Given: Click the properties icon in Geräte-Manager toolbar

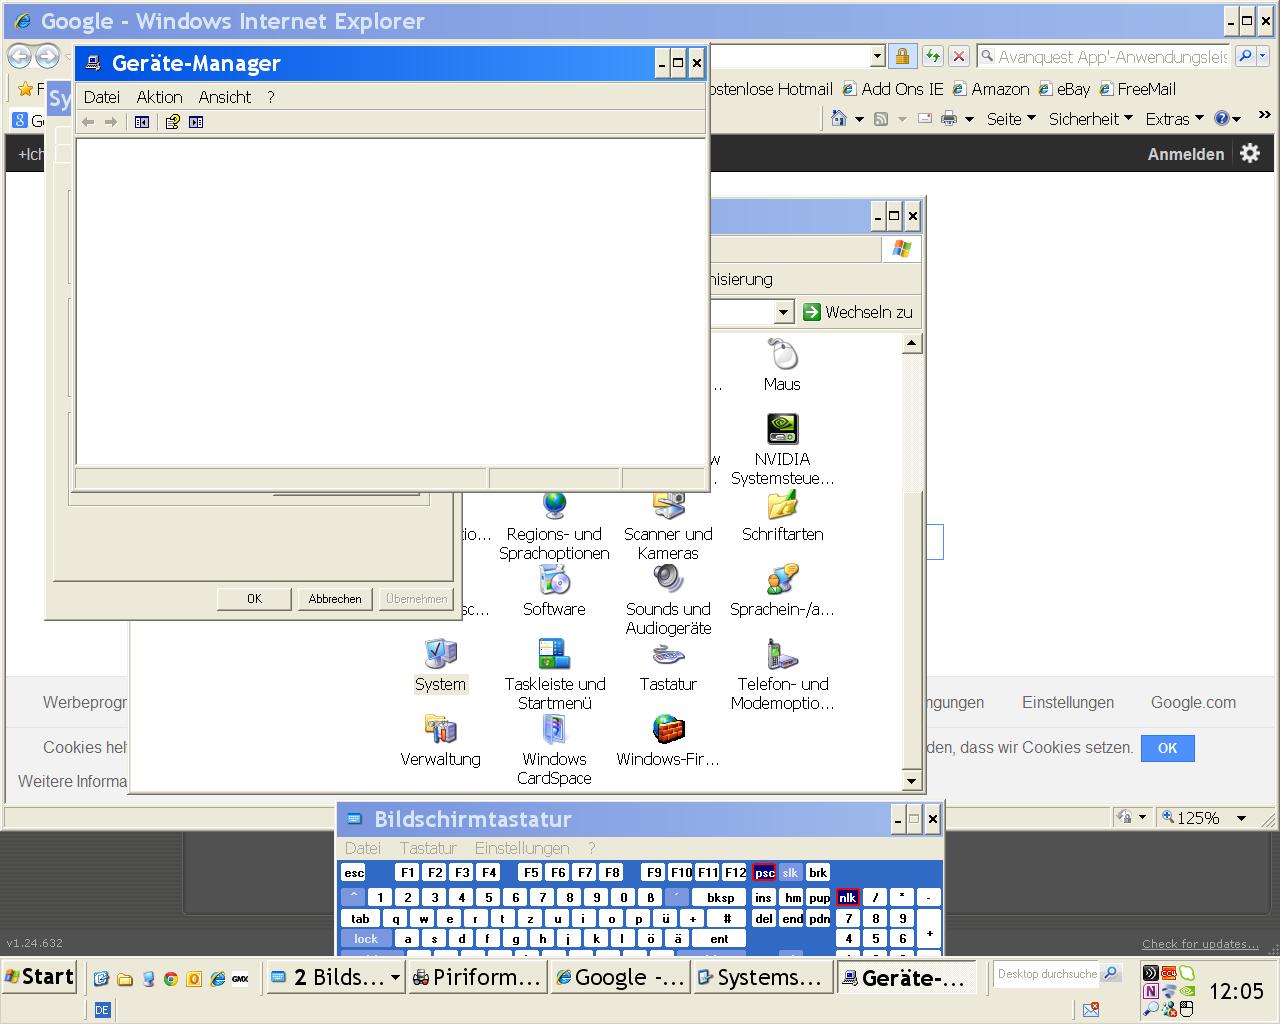Looking at the screenshot, I should click(x=172, y=122).
